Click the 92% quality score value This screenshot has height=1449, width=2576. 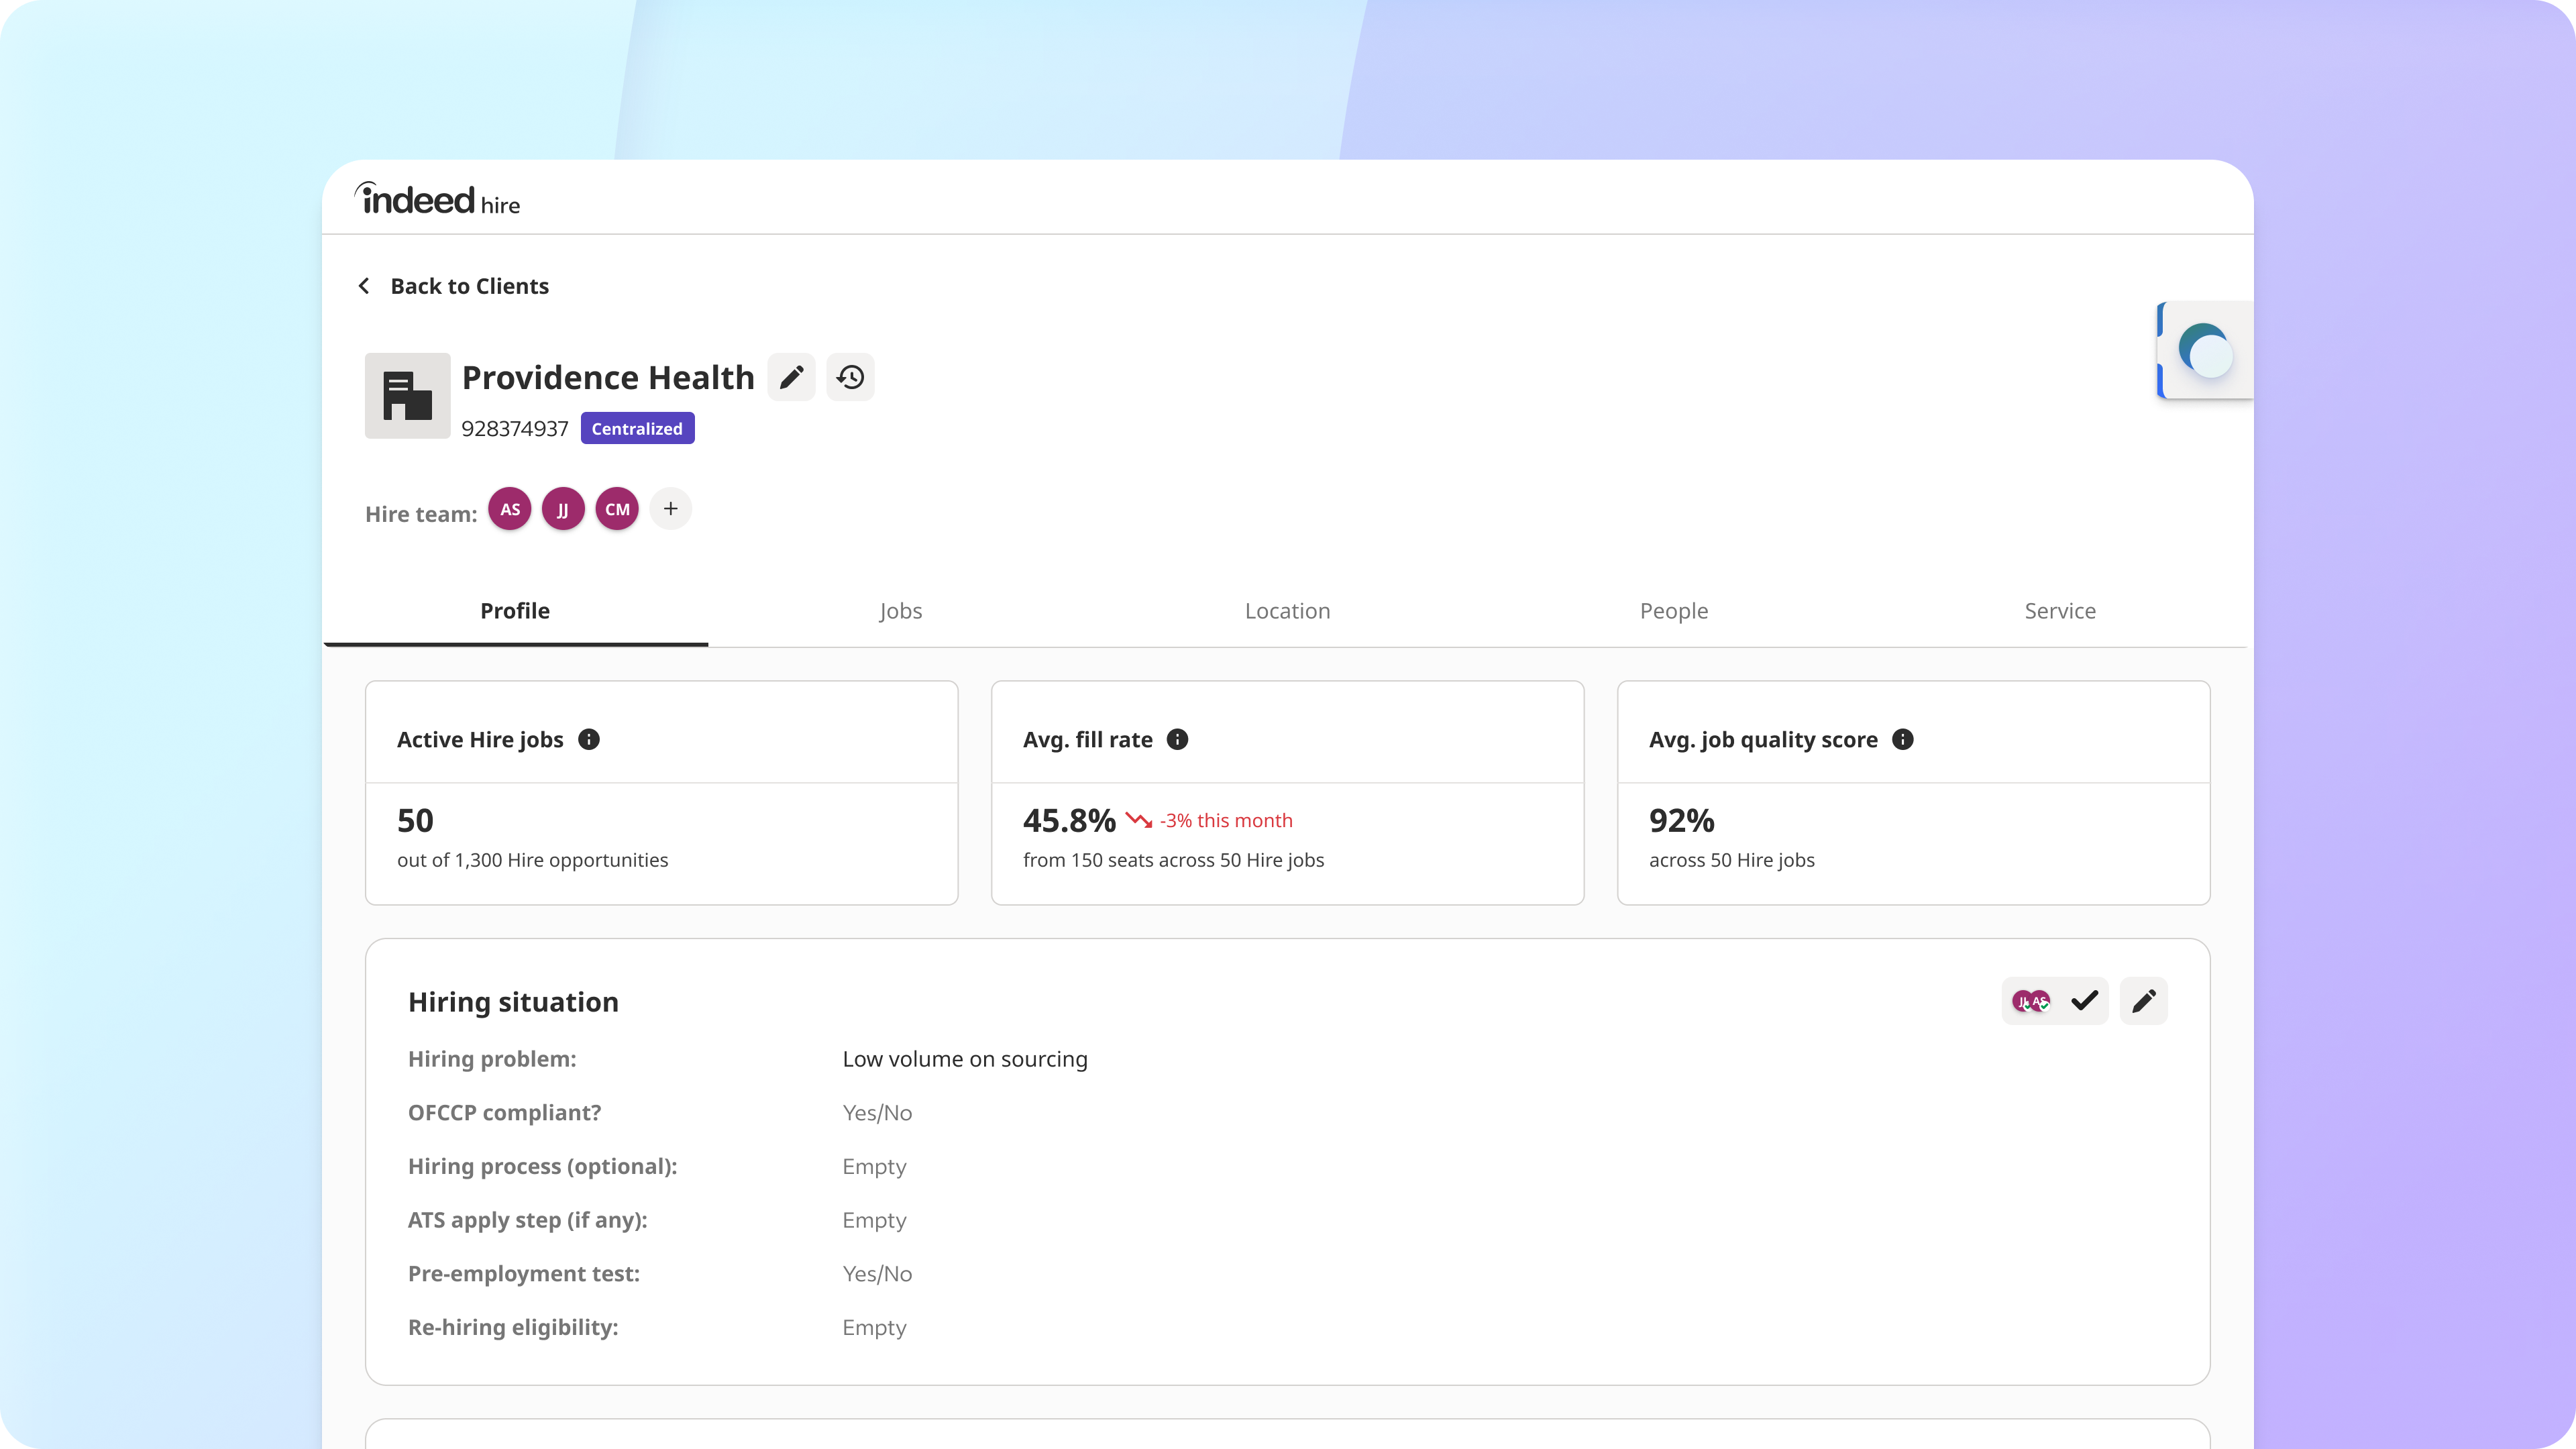[1682, 820]
